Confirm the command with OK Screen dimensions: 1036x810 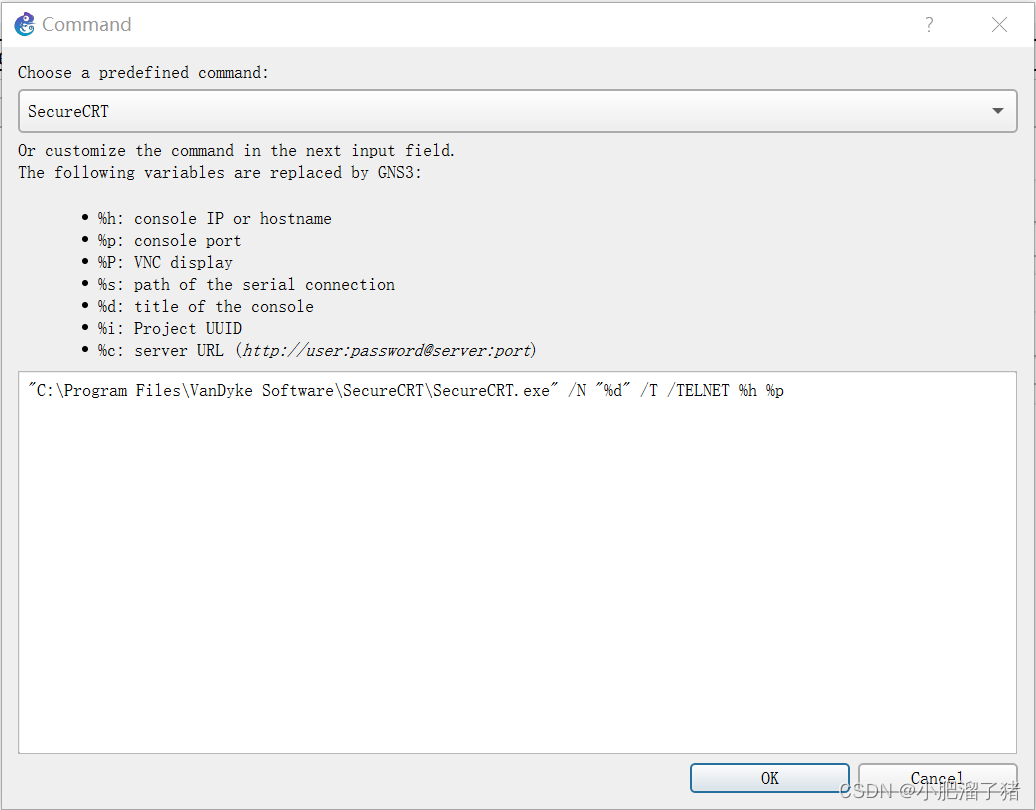(x=770, y=778)
